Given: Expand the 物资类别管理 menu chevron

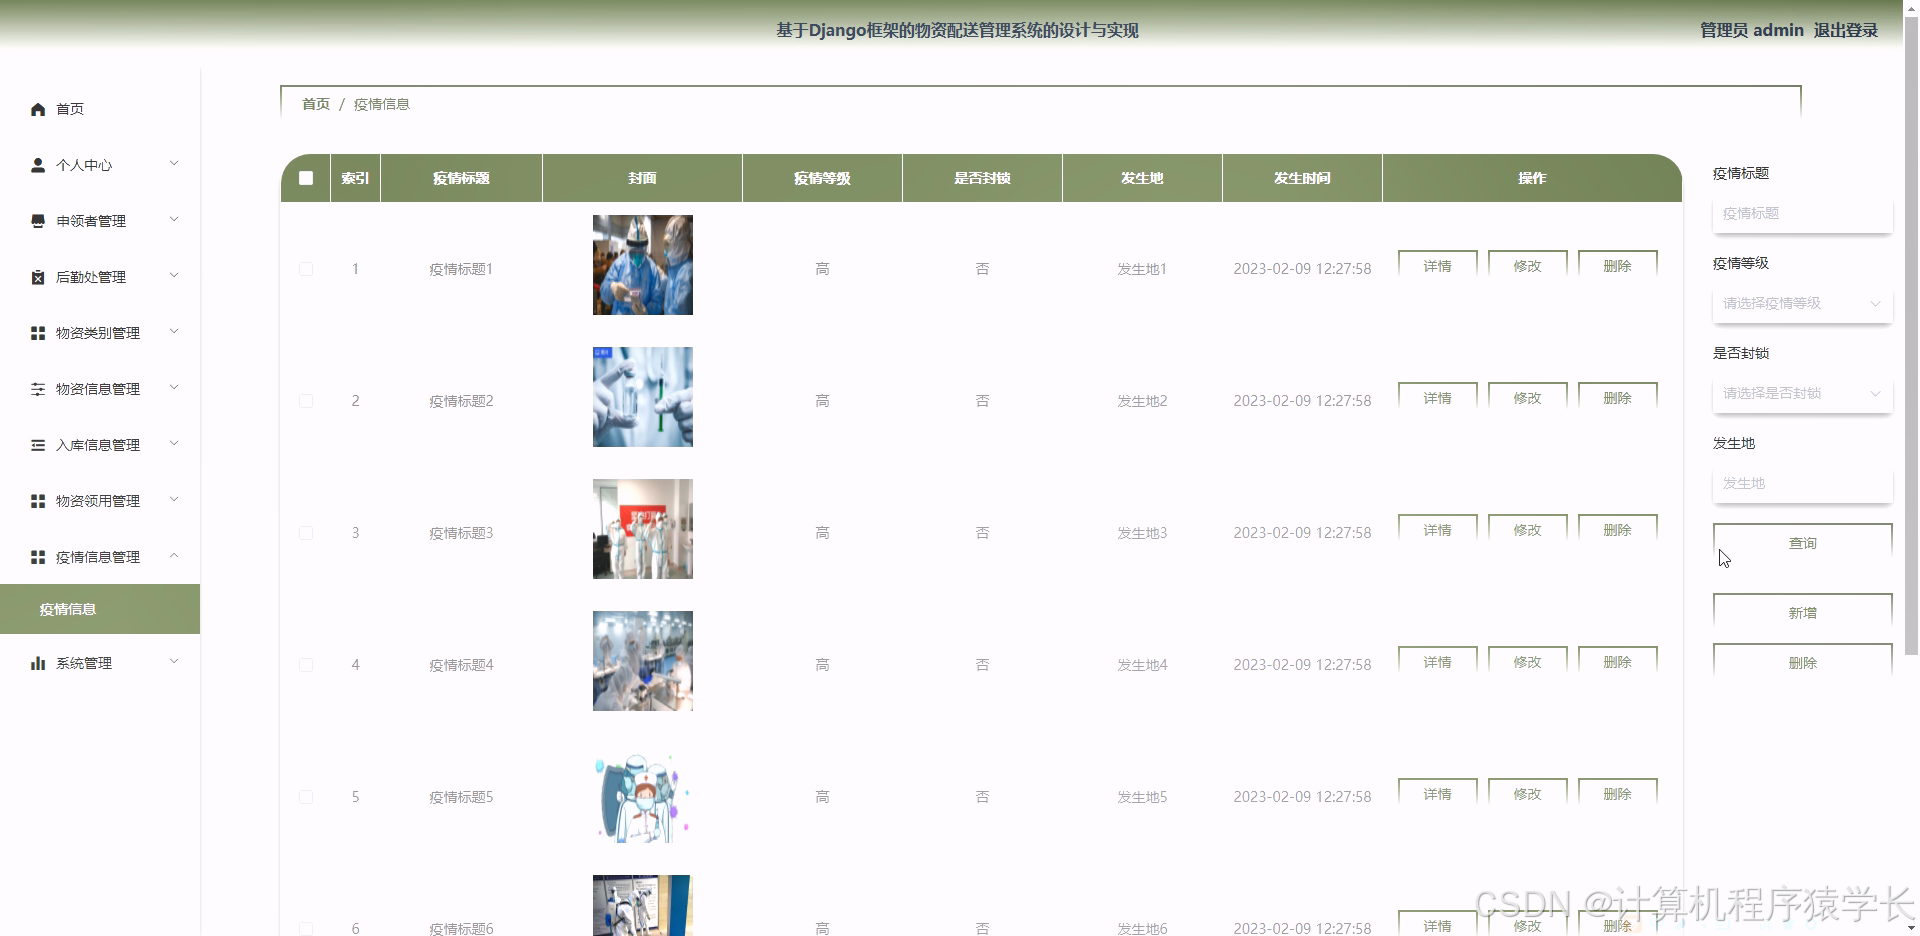Looking at the screenshot, I should click(174, 332).
